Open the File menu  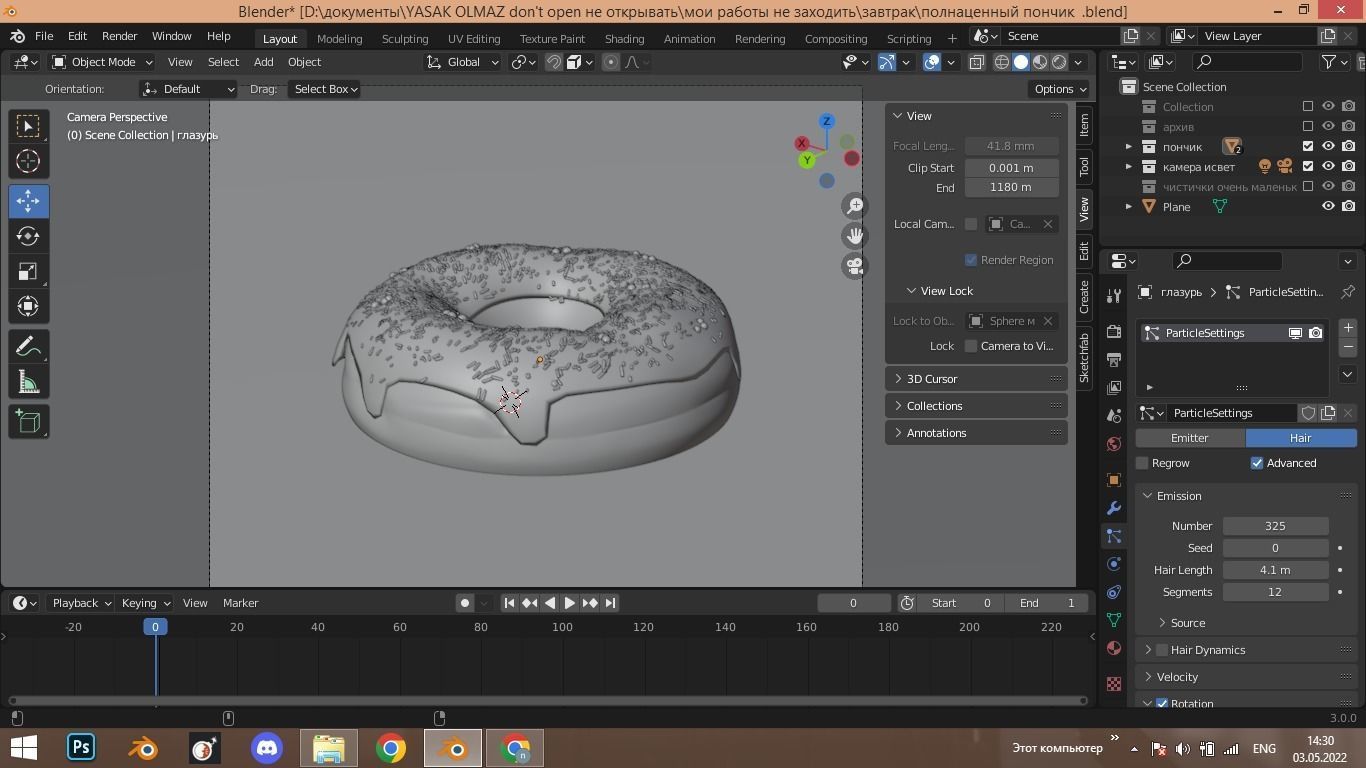(44, 36)
